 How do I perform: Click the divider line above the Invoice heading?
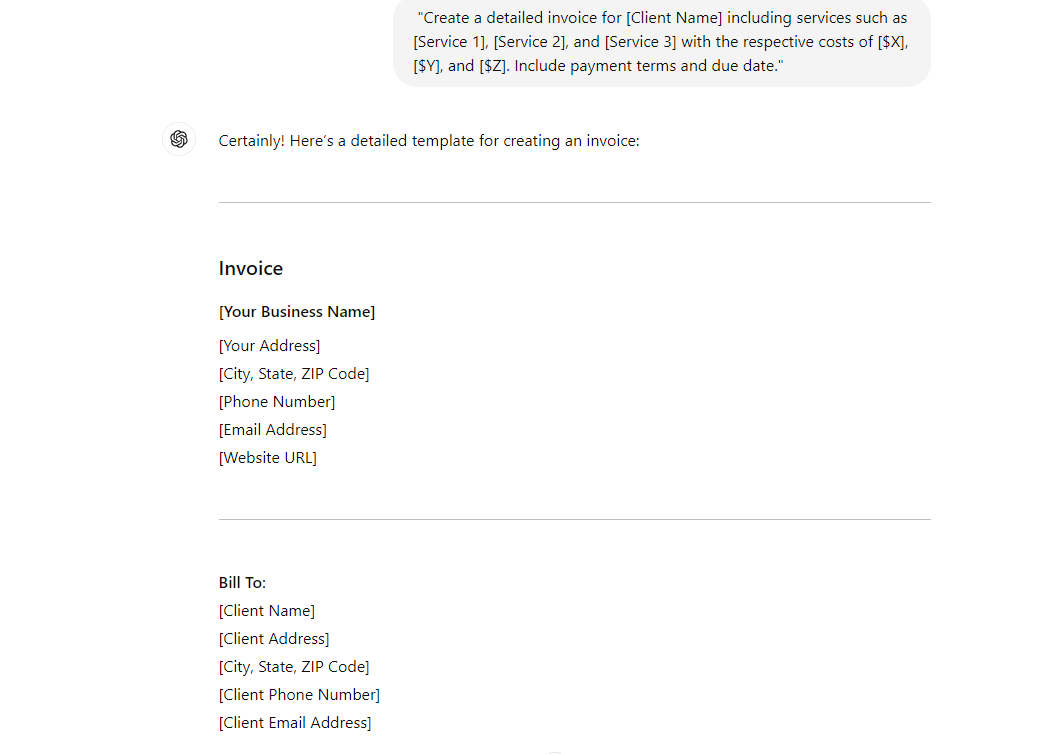tap(574, 203)
